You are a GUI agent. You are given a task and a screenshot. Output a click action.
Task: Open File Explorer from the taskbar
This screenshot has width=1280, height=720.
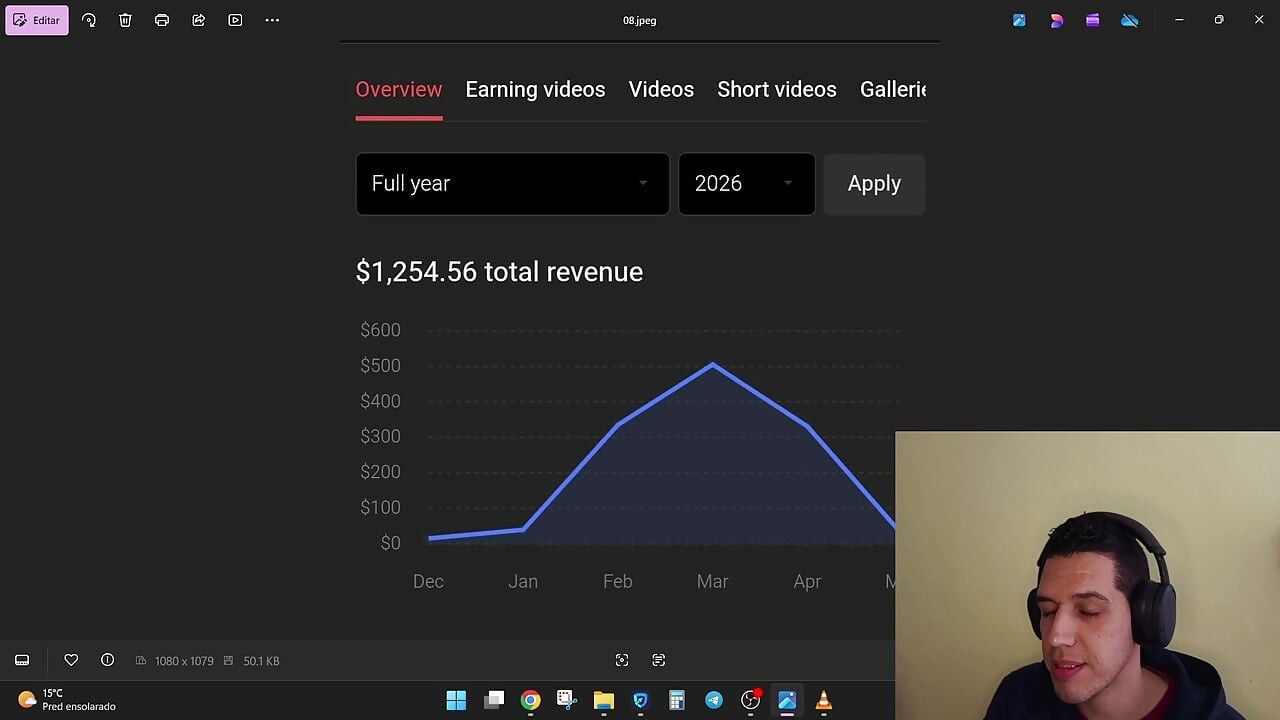pyautogui.click(x=604, y=700)
